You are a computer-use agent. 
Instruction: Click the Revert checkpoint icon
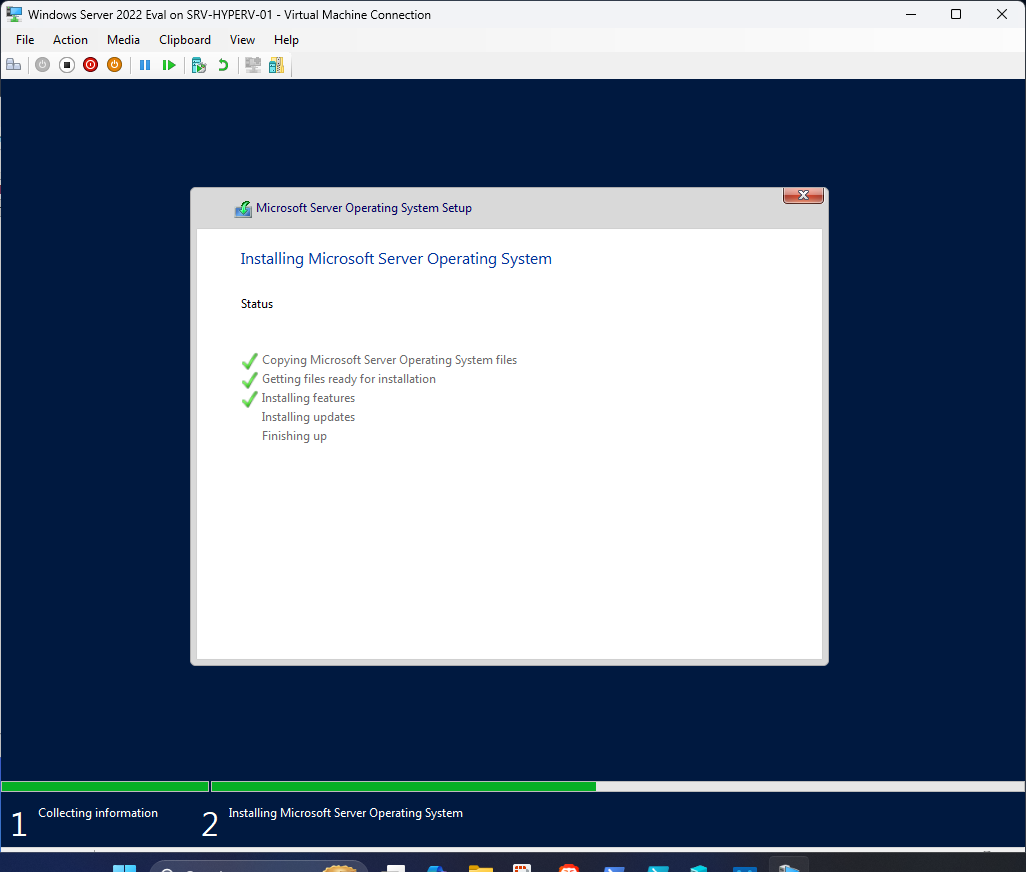222,64
